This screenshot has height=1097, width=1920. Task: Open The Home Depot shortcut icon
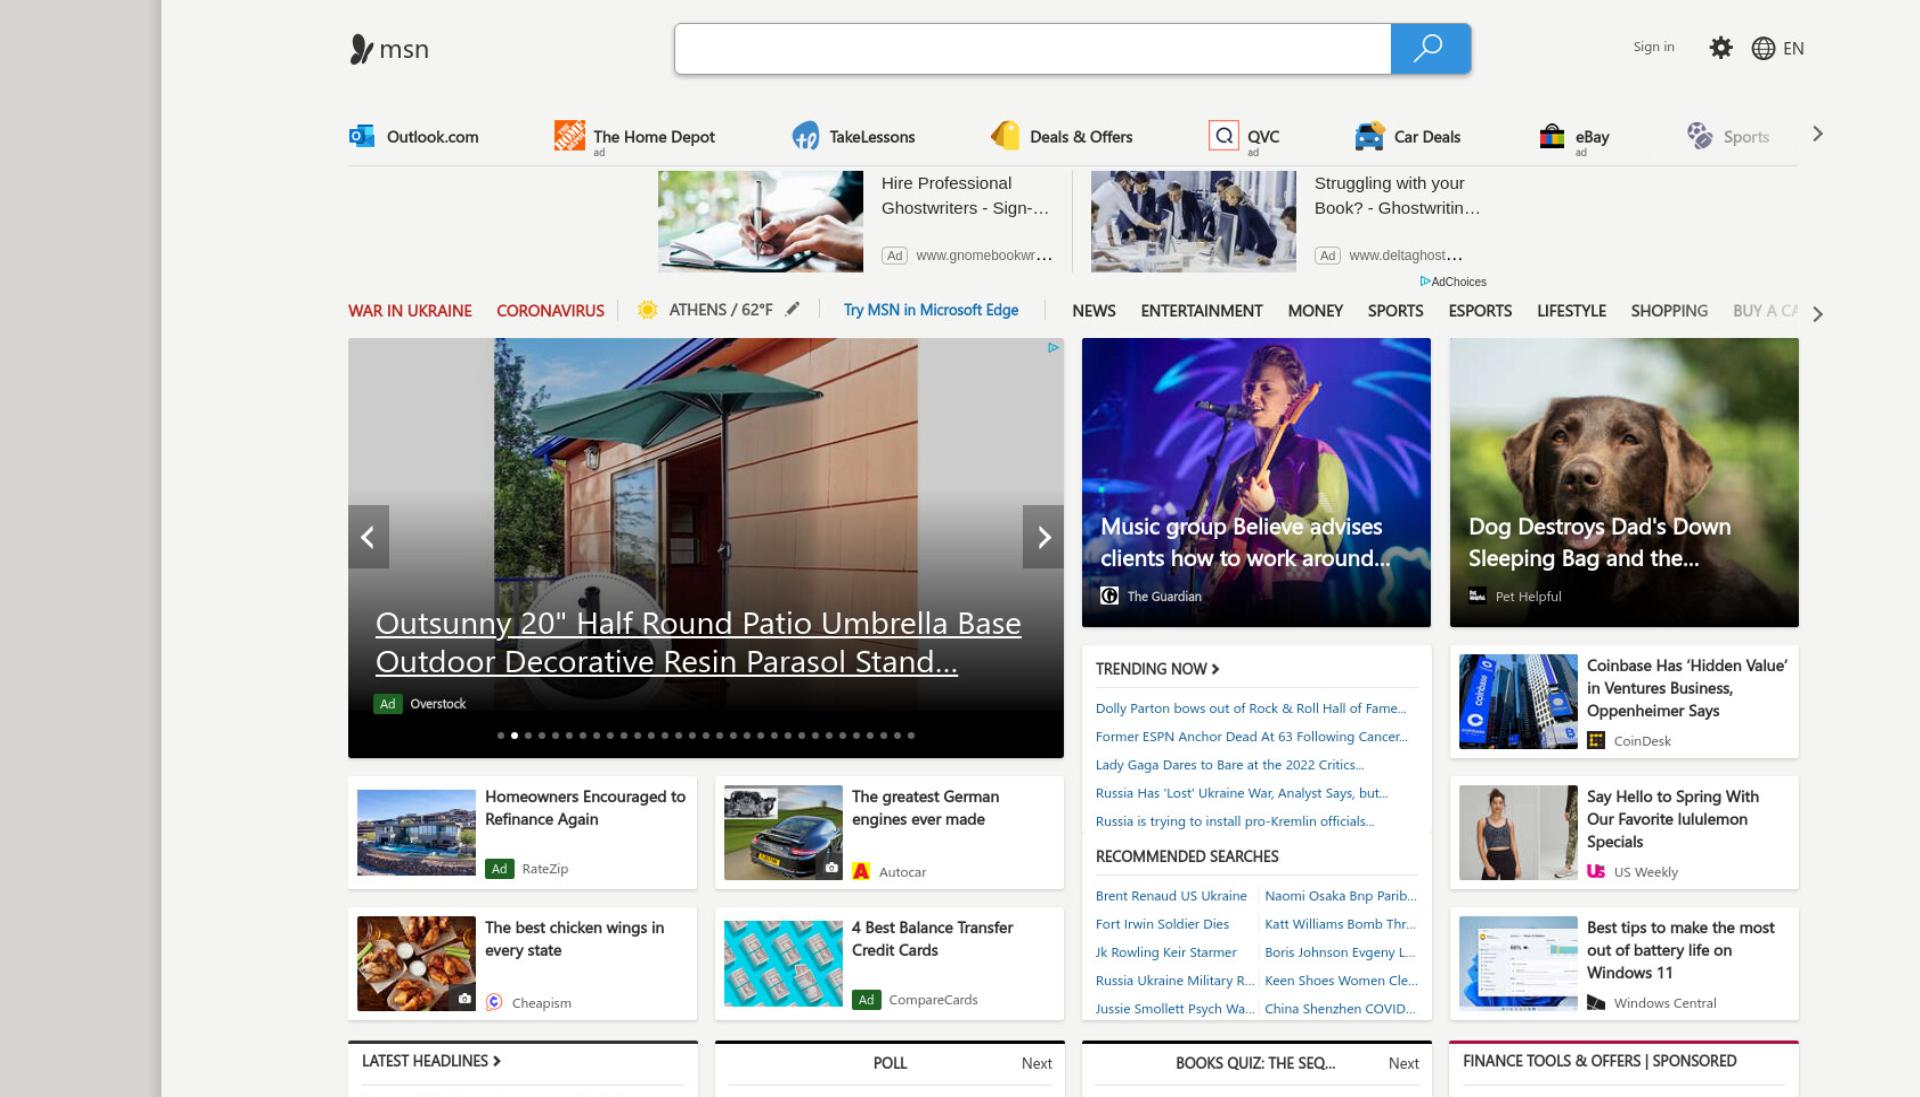(569, 136)
